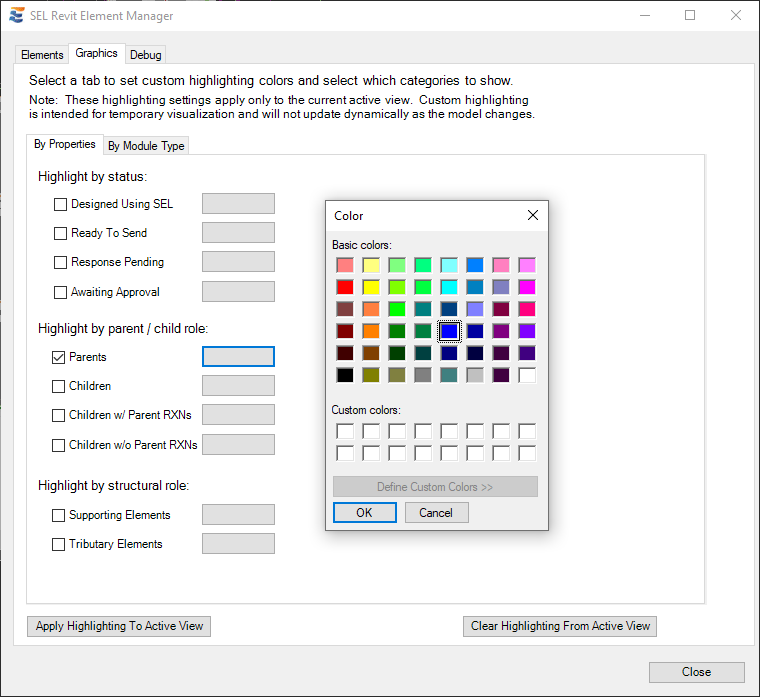Click the SEL Revit Element Manager app icon
Viewport: 760px width, 697px height.
point(16,16)
